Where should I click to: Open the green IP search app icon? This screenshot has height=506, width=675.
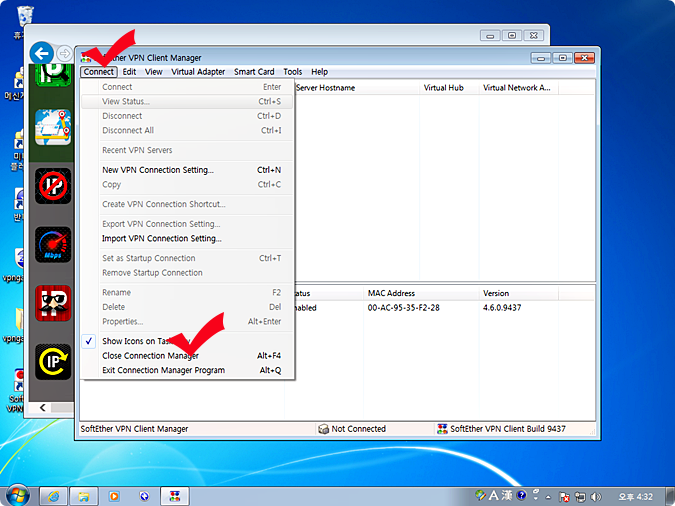(53, 75)
